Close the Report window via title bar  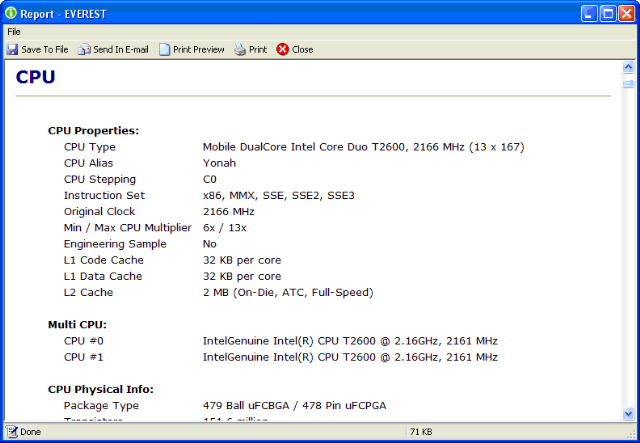(627, 13)
